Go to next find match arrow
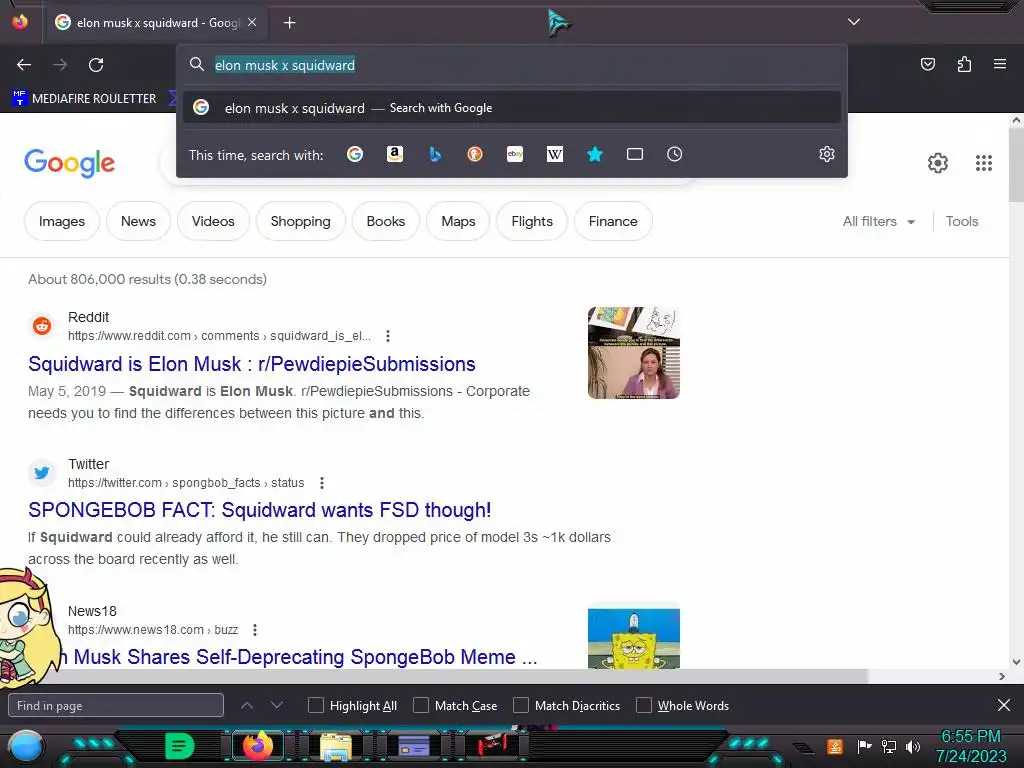 pyautogui.click(x=277, y=705)
